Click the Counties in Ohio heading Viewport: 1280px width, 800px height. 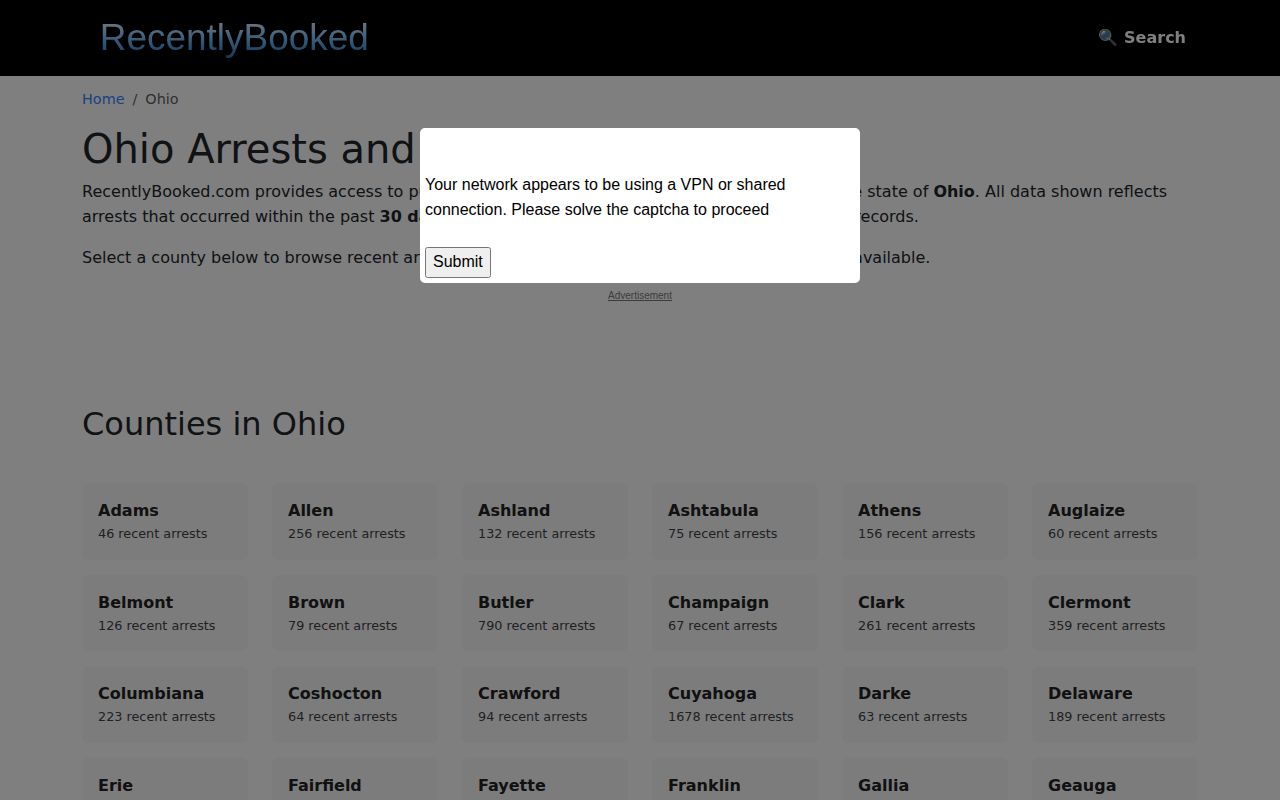[214, 424]
